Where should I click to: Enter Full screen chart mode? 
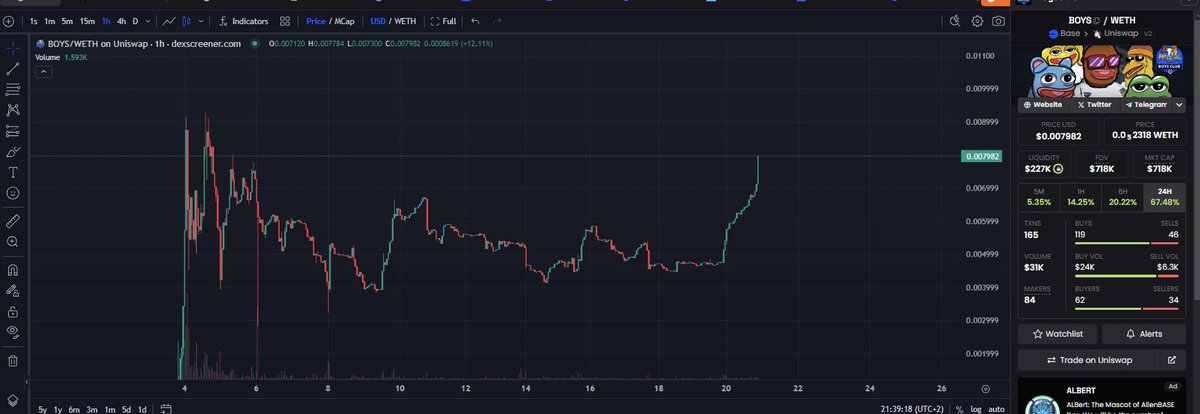(x=443, y=20)
